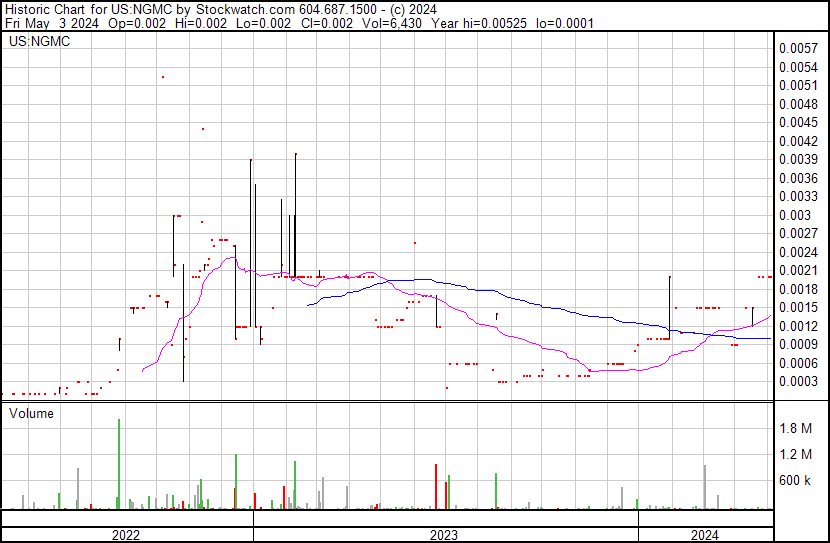
Task: Click the US:NGMC symbol label
Action: click(x=40, y=41)
